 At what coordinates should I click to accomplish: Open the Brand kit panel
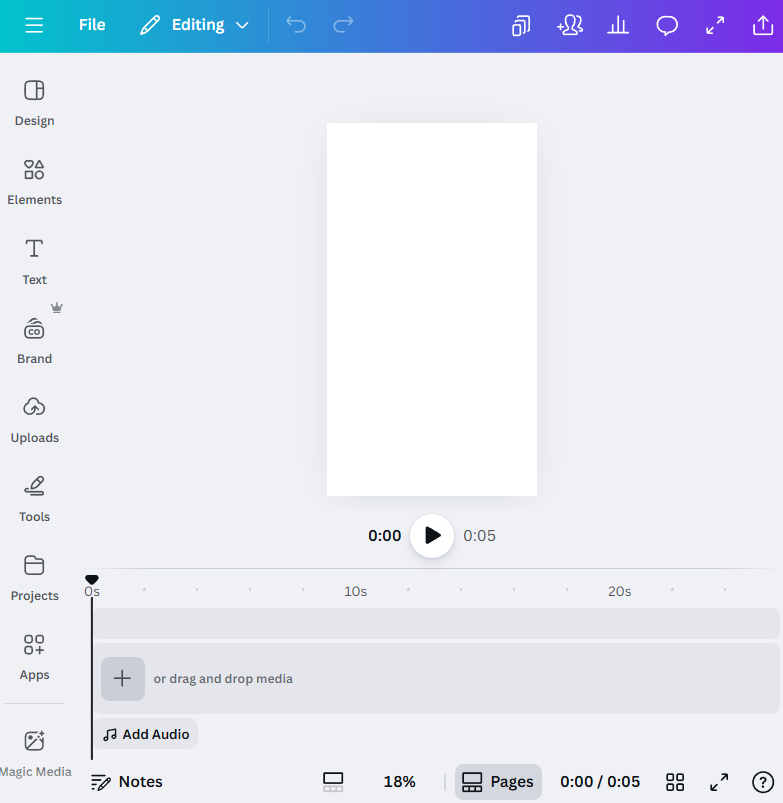[x=34, y=339]
